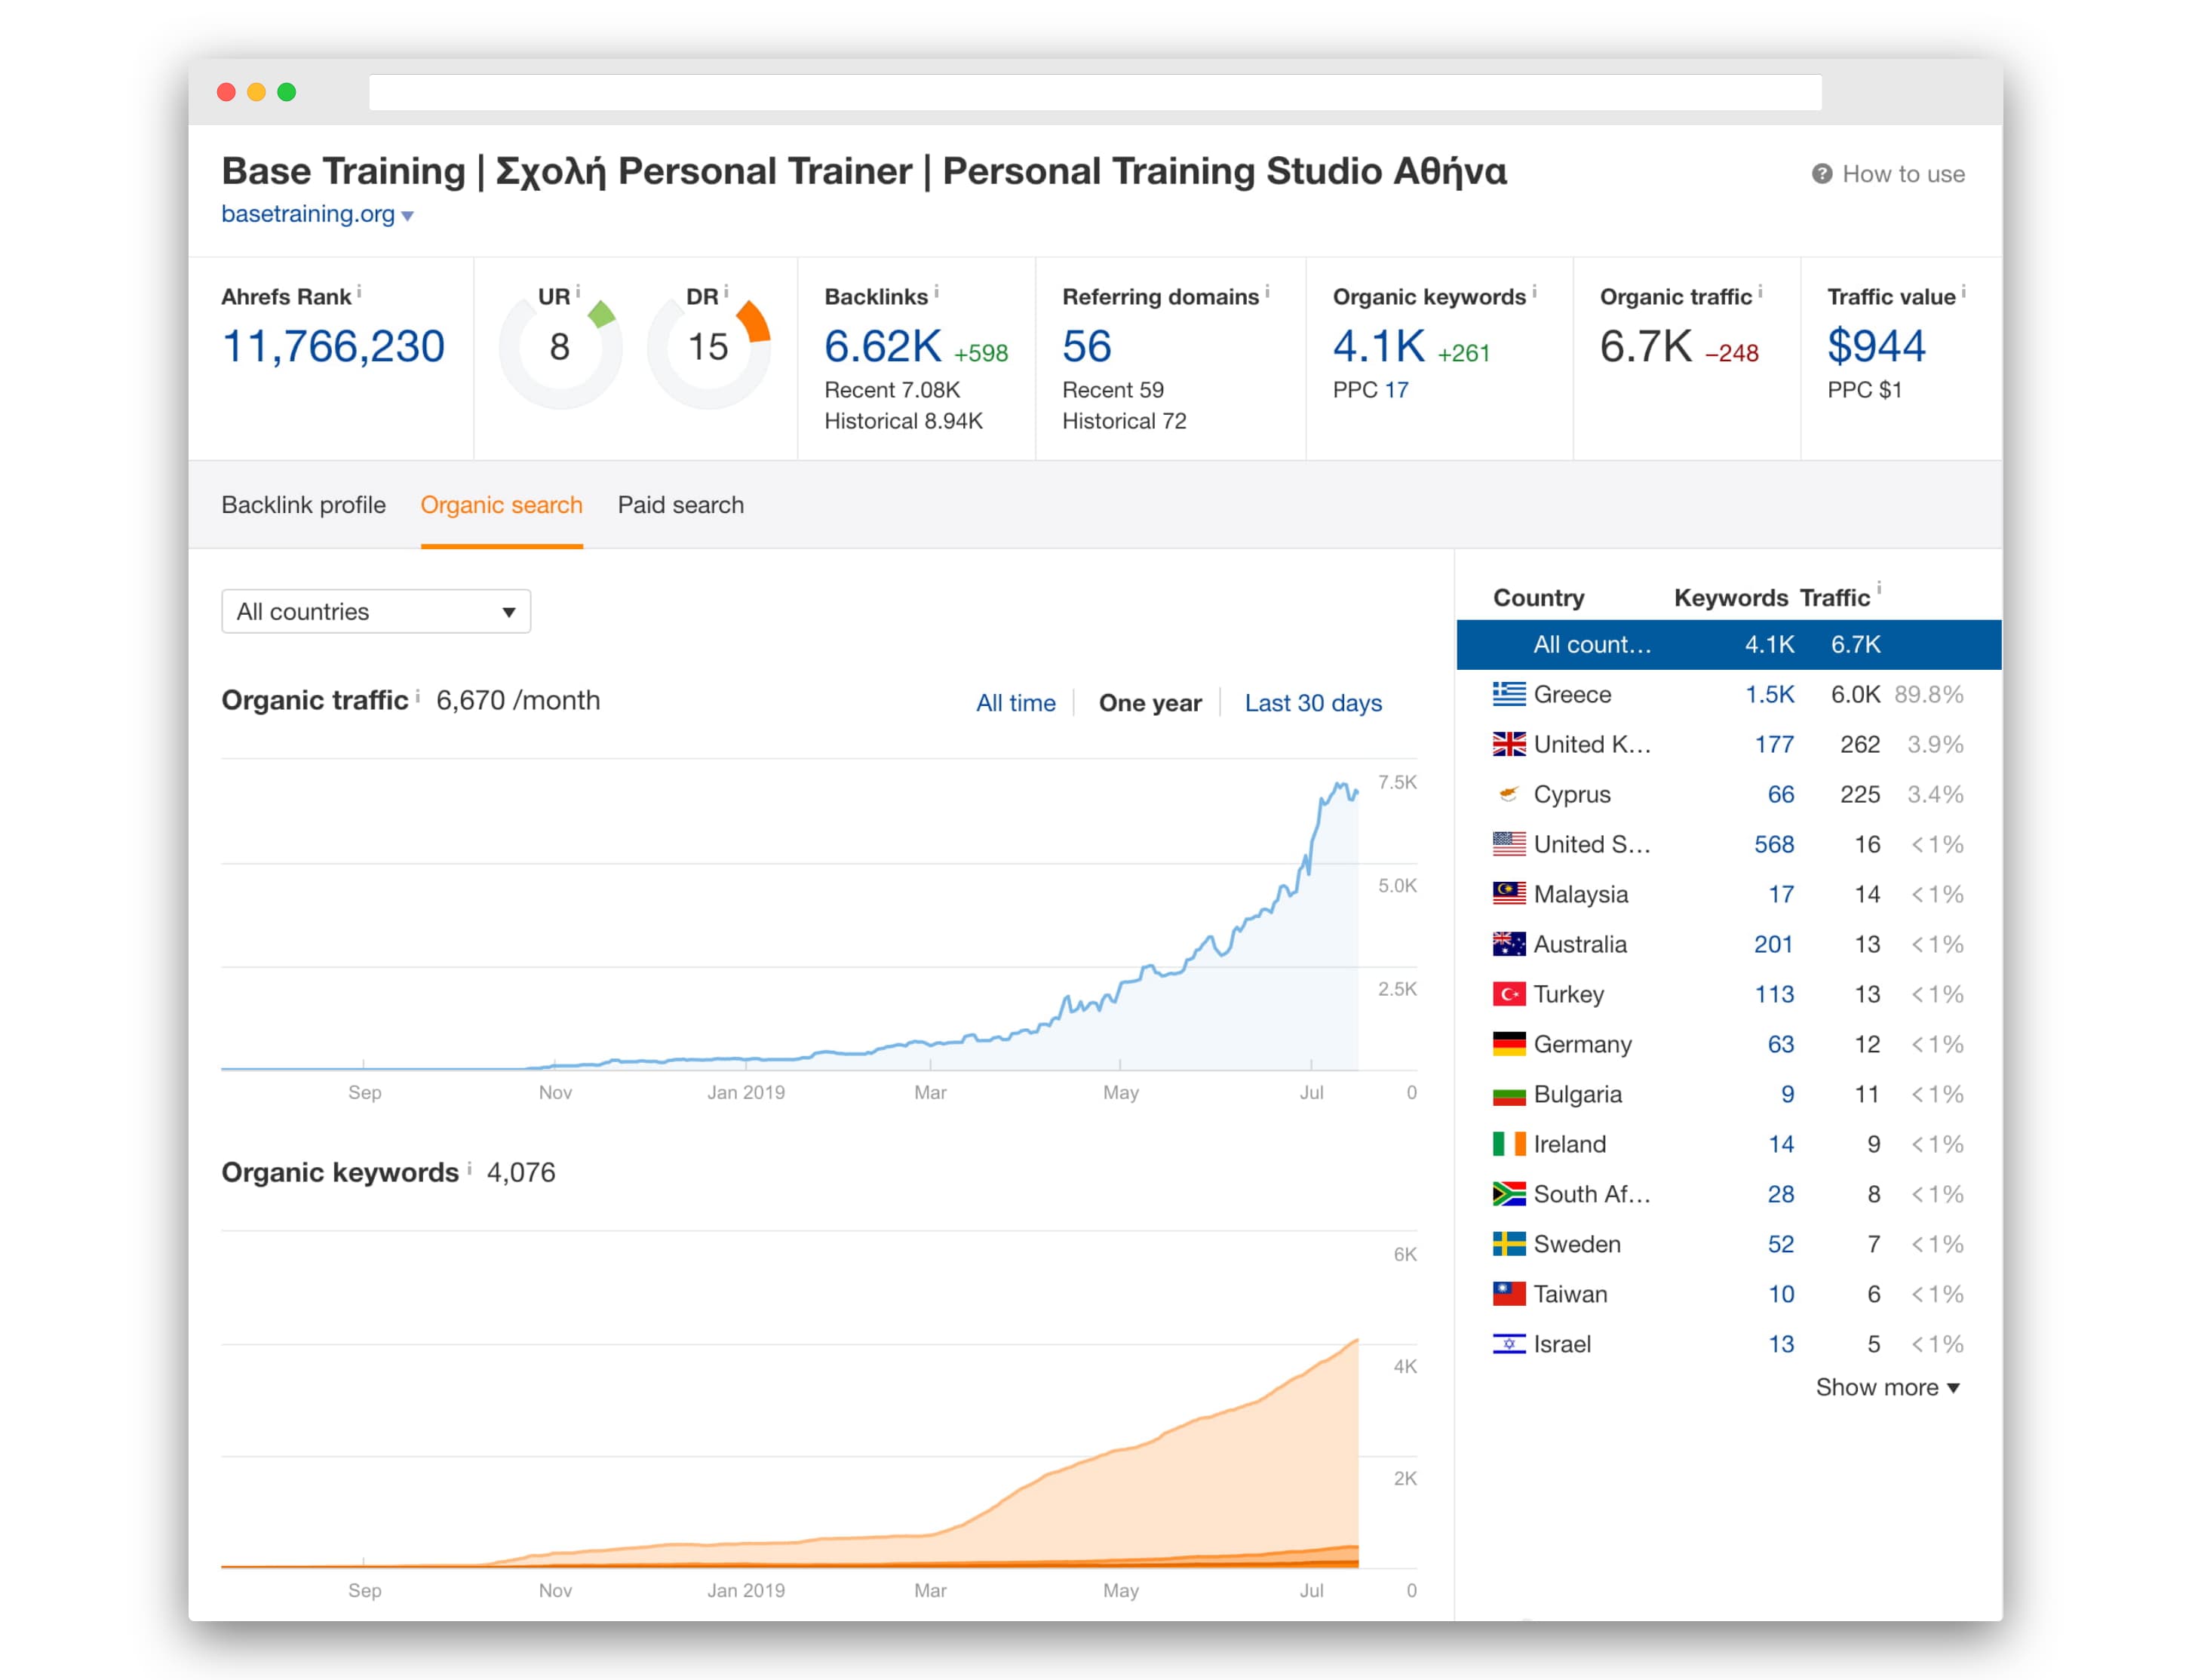Click Recent 7.08K backlinks text

[892, 390]
